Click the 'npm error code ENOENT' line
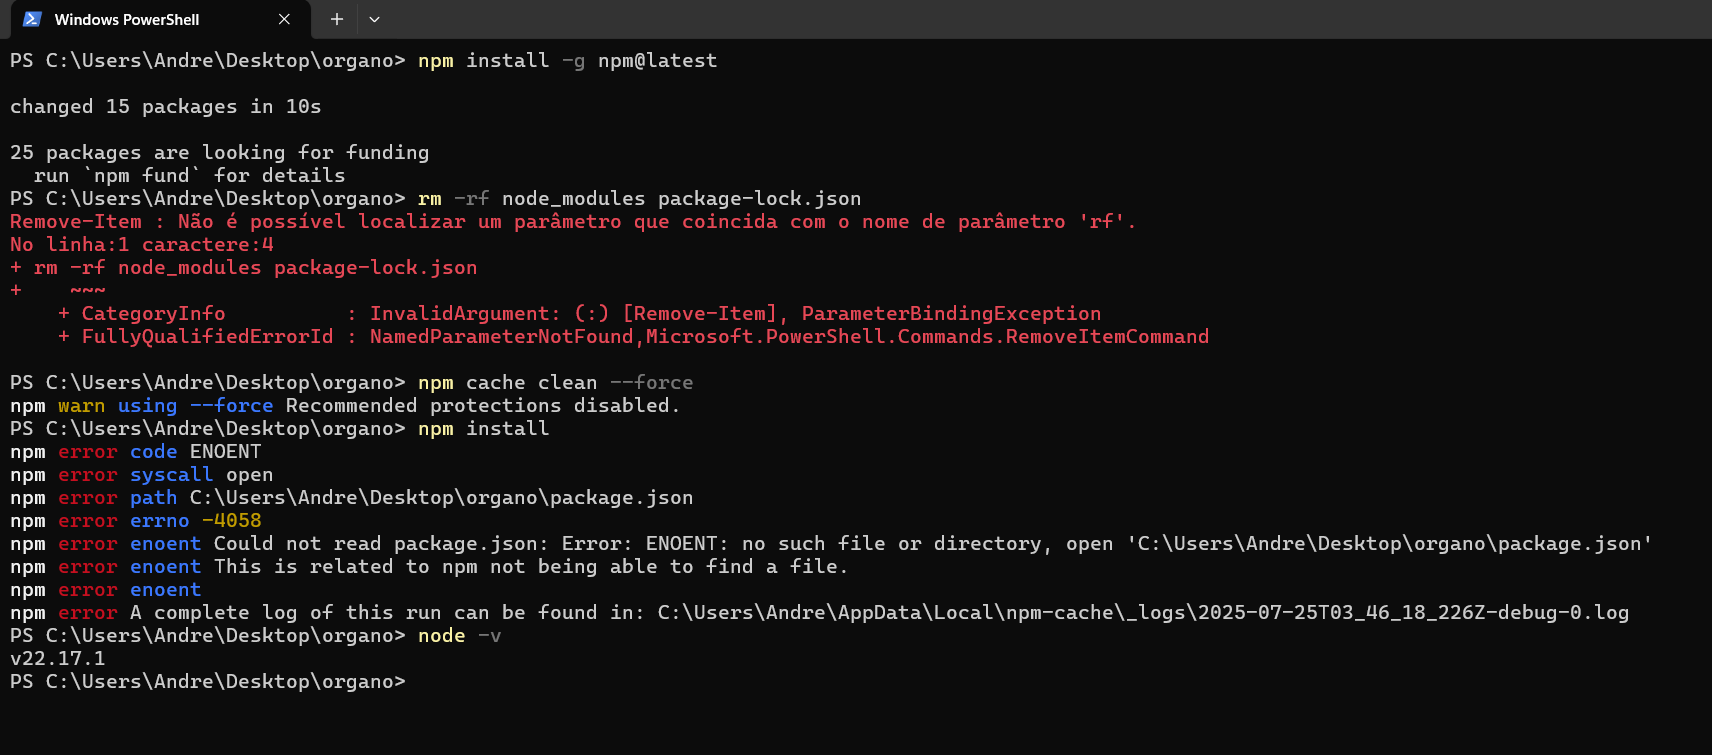The height and width of the screenshot is (755, 1712). click(x=136, y=452)
